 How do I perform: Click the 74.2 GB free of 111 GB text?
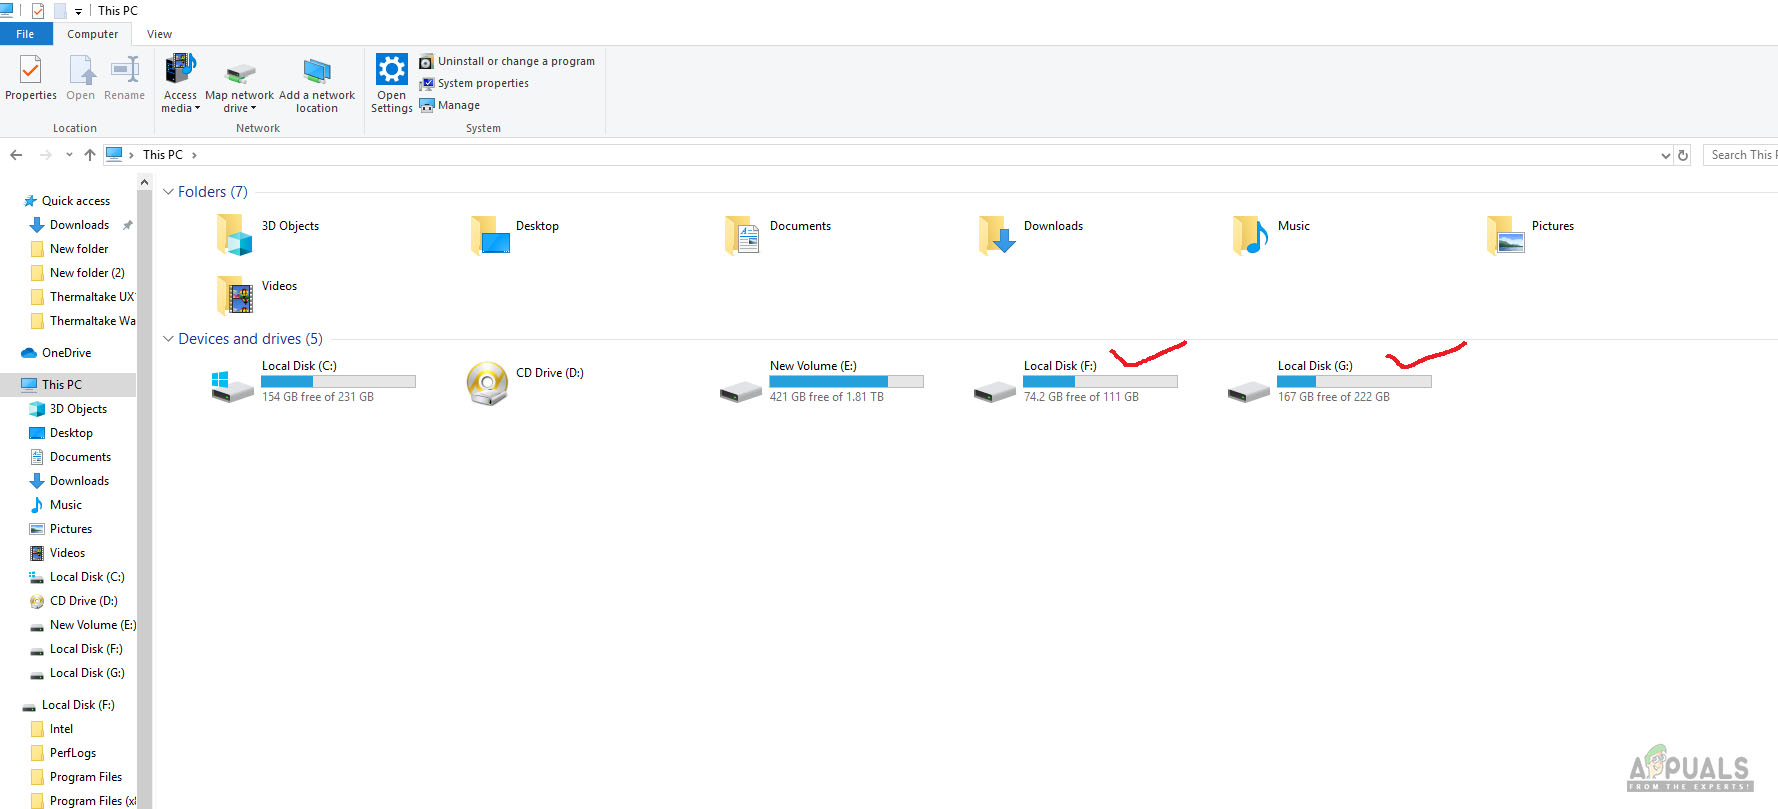[1081, 397]
